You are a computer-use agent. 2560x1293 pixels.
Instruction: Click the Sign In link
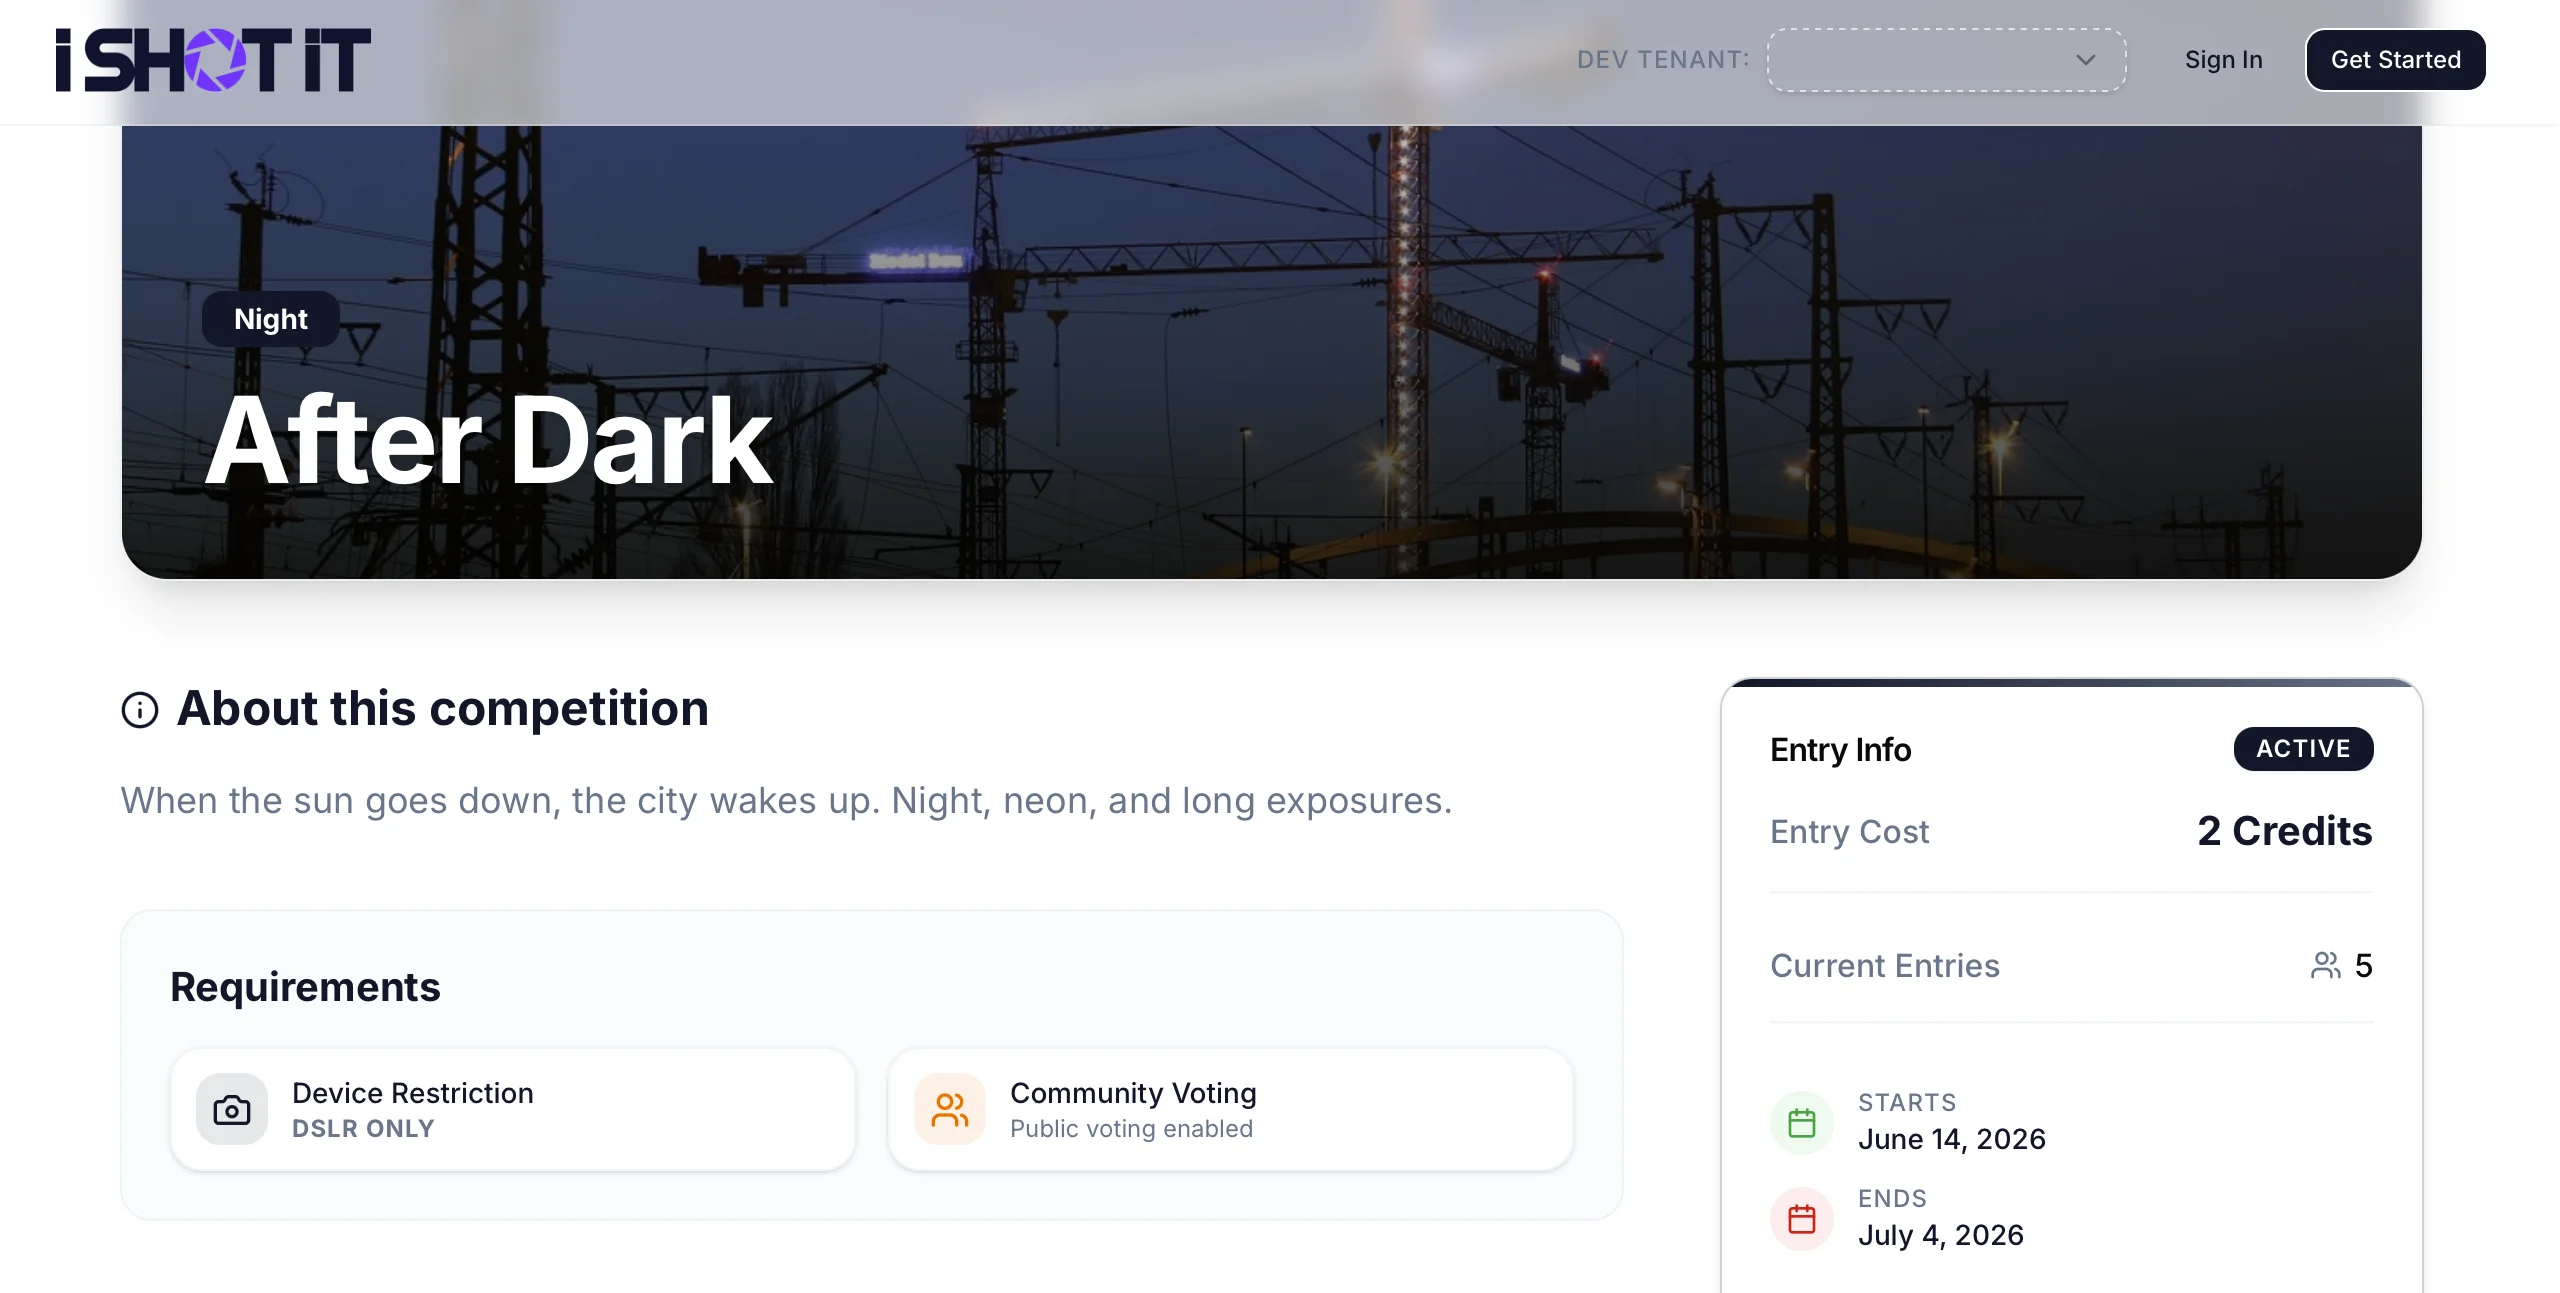click(2223, 60)
